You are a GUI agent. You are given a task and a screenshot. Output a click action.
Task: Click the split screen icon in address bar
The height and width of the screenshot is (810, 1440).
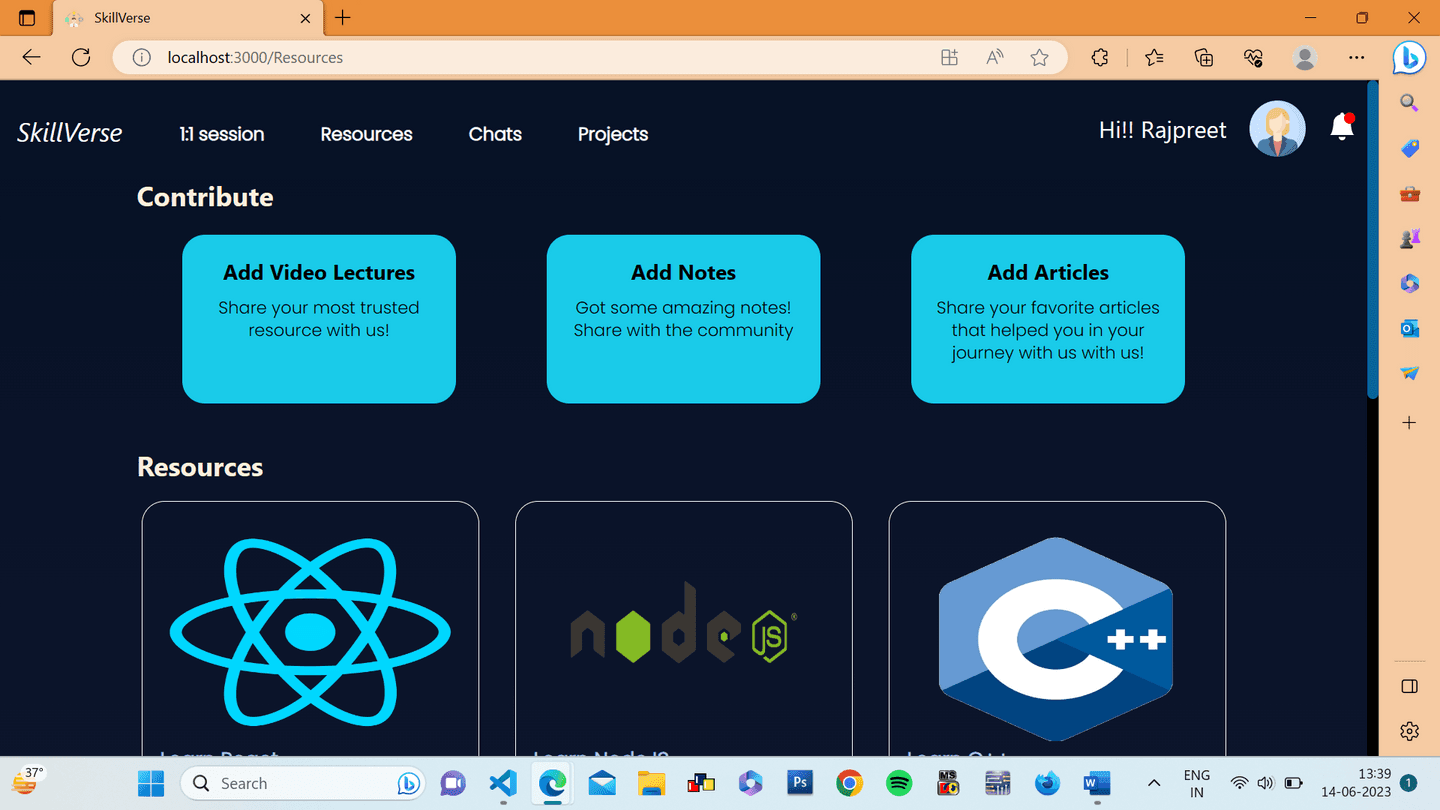(x=949, y=57)
